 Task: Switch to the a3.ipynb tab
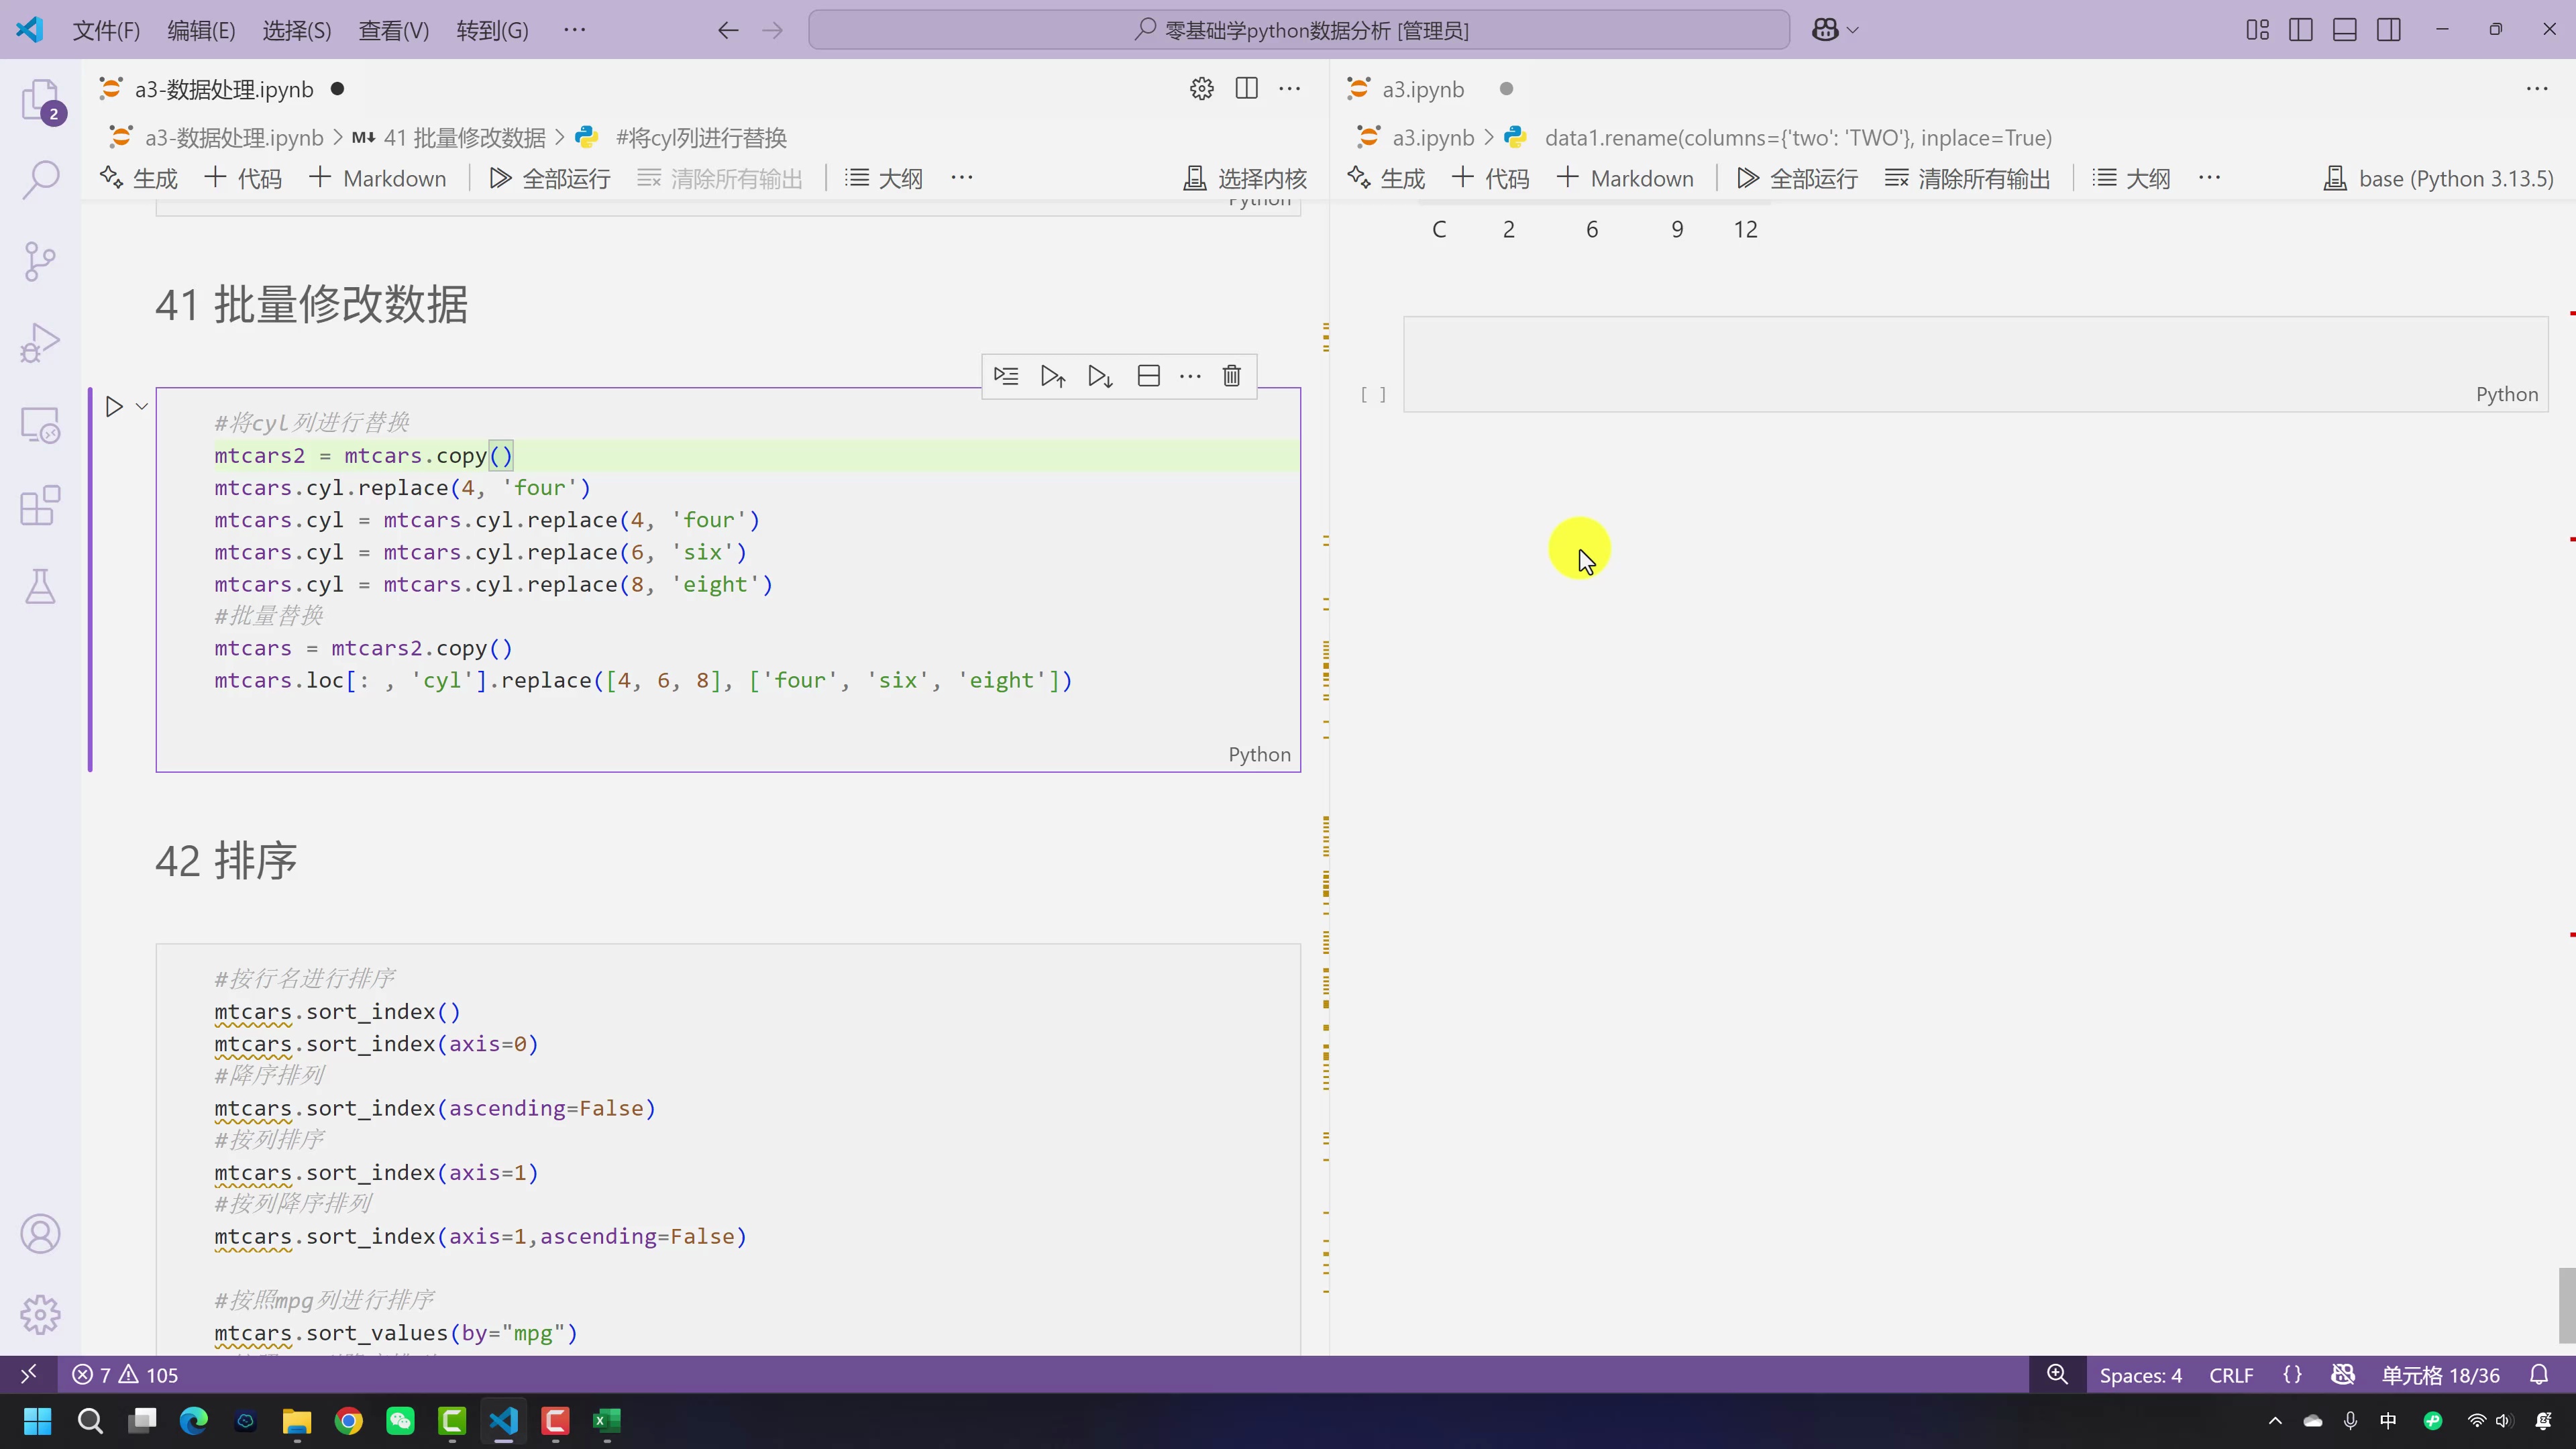click(x=1422, y=89)
